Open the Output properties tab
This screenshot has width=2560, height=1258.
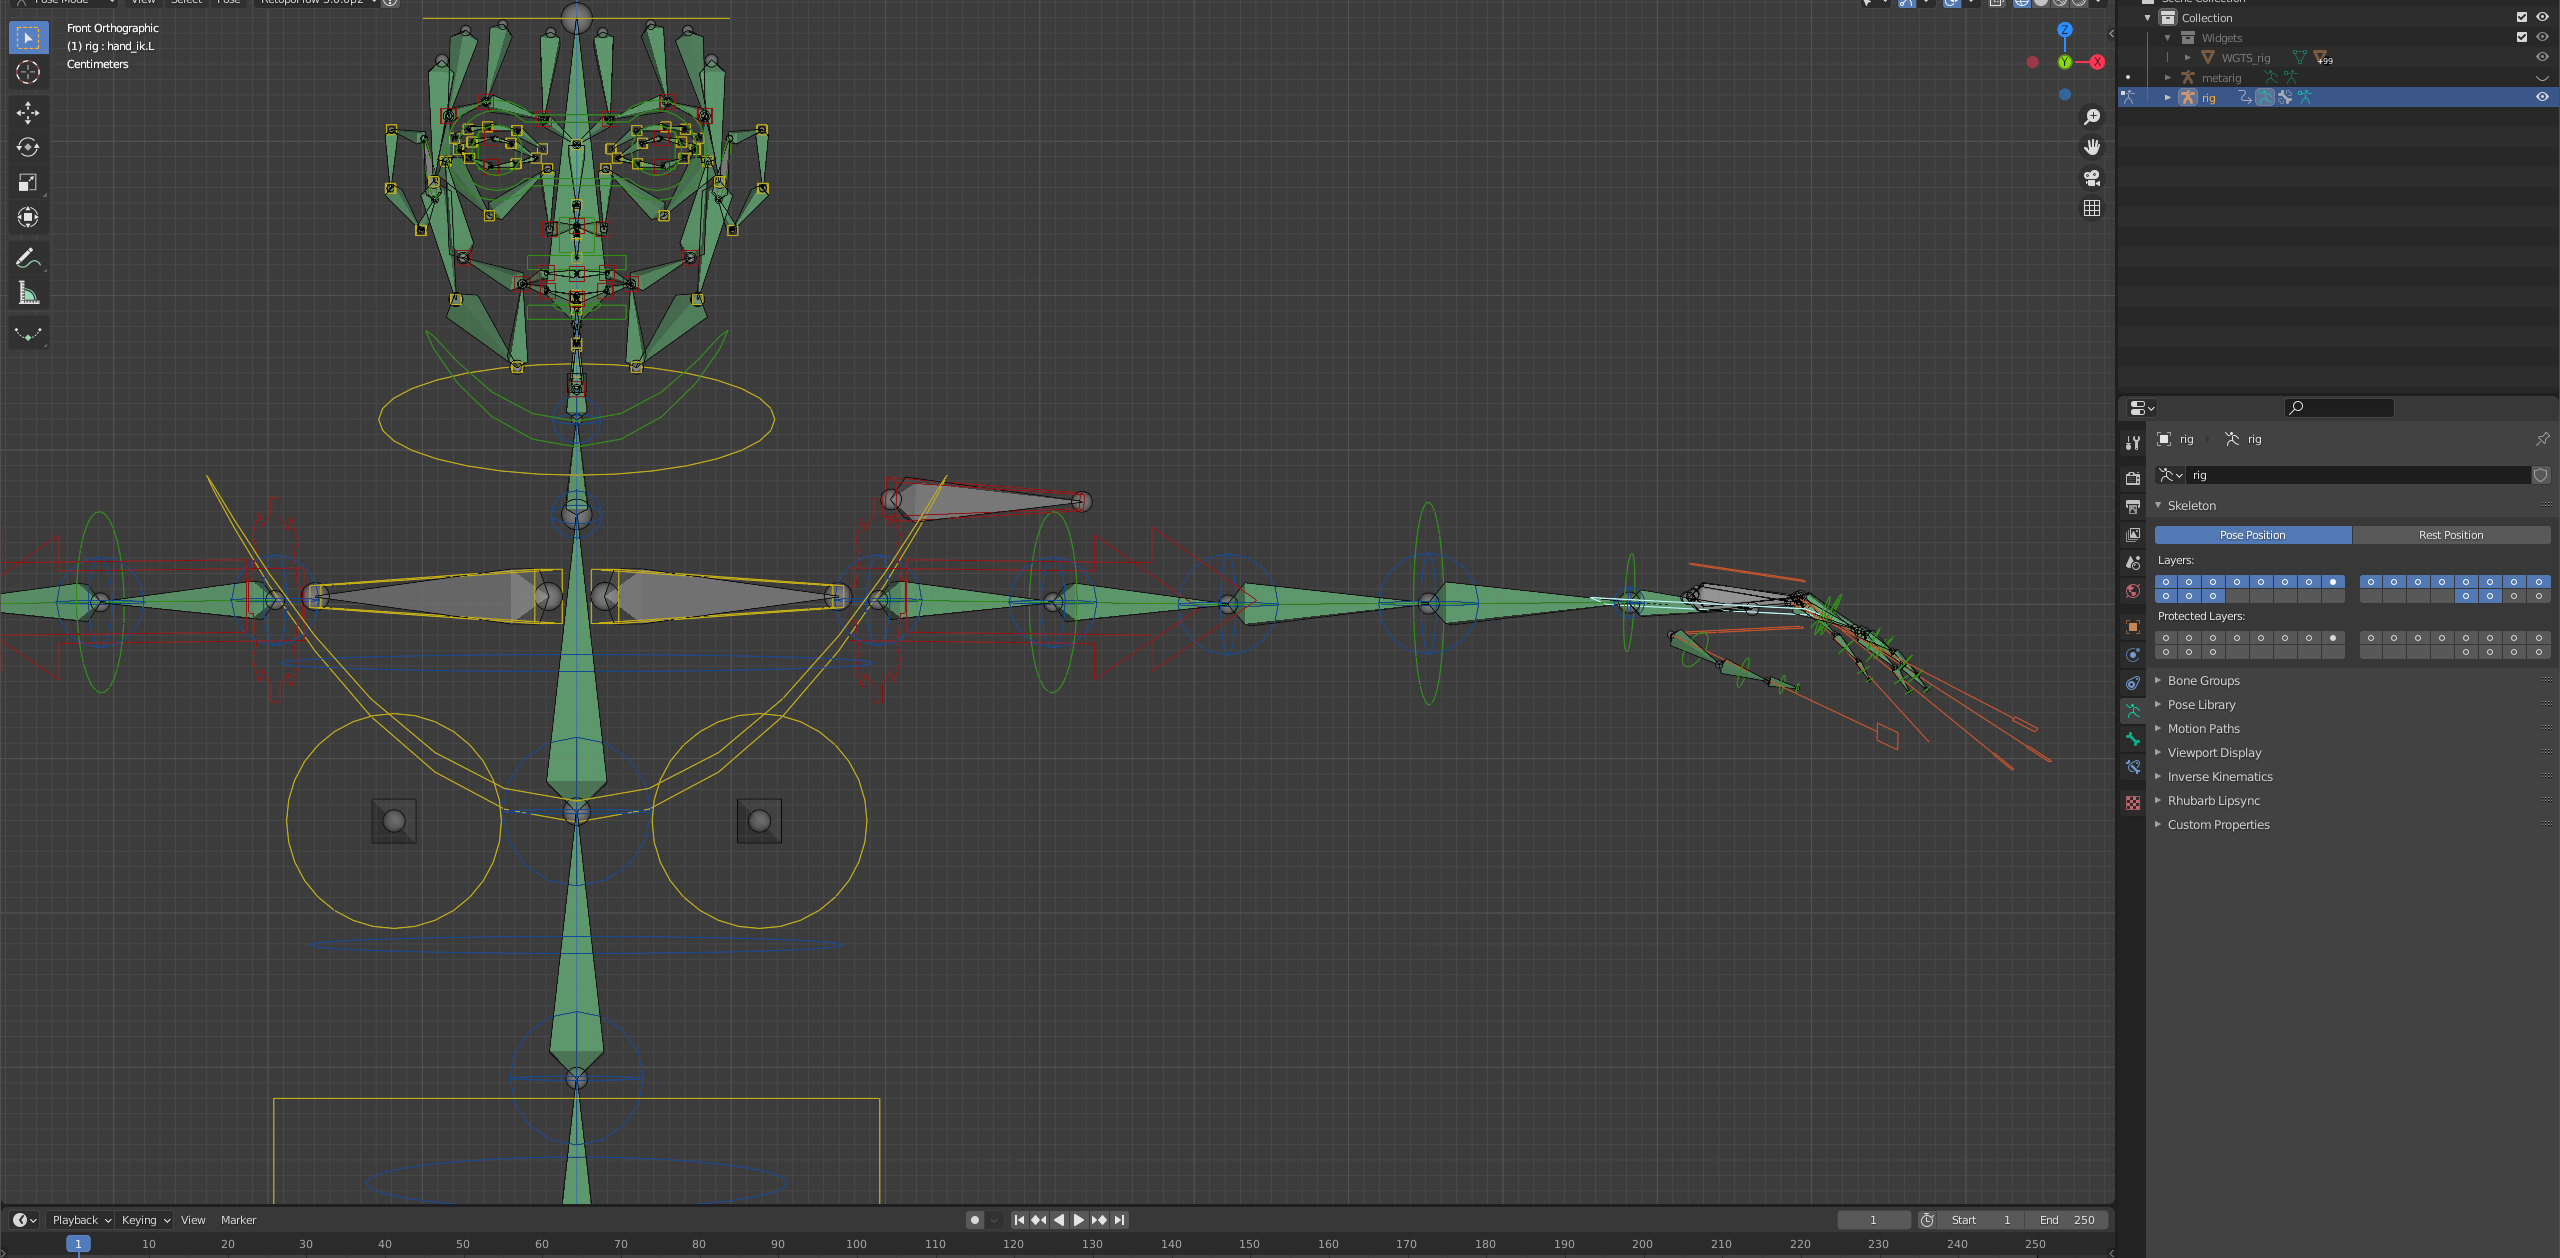pos(2133,507)
